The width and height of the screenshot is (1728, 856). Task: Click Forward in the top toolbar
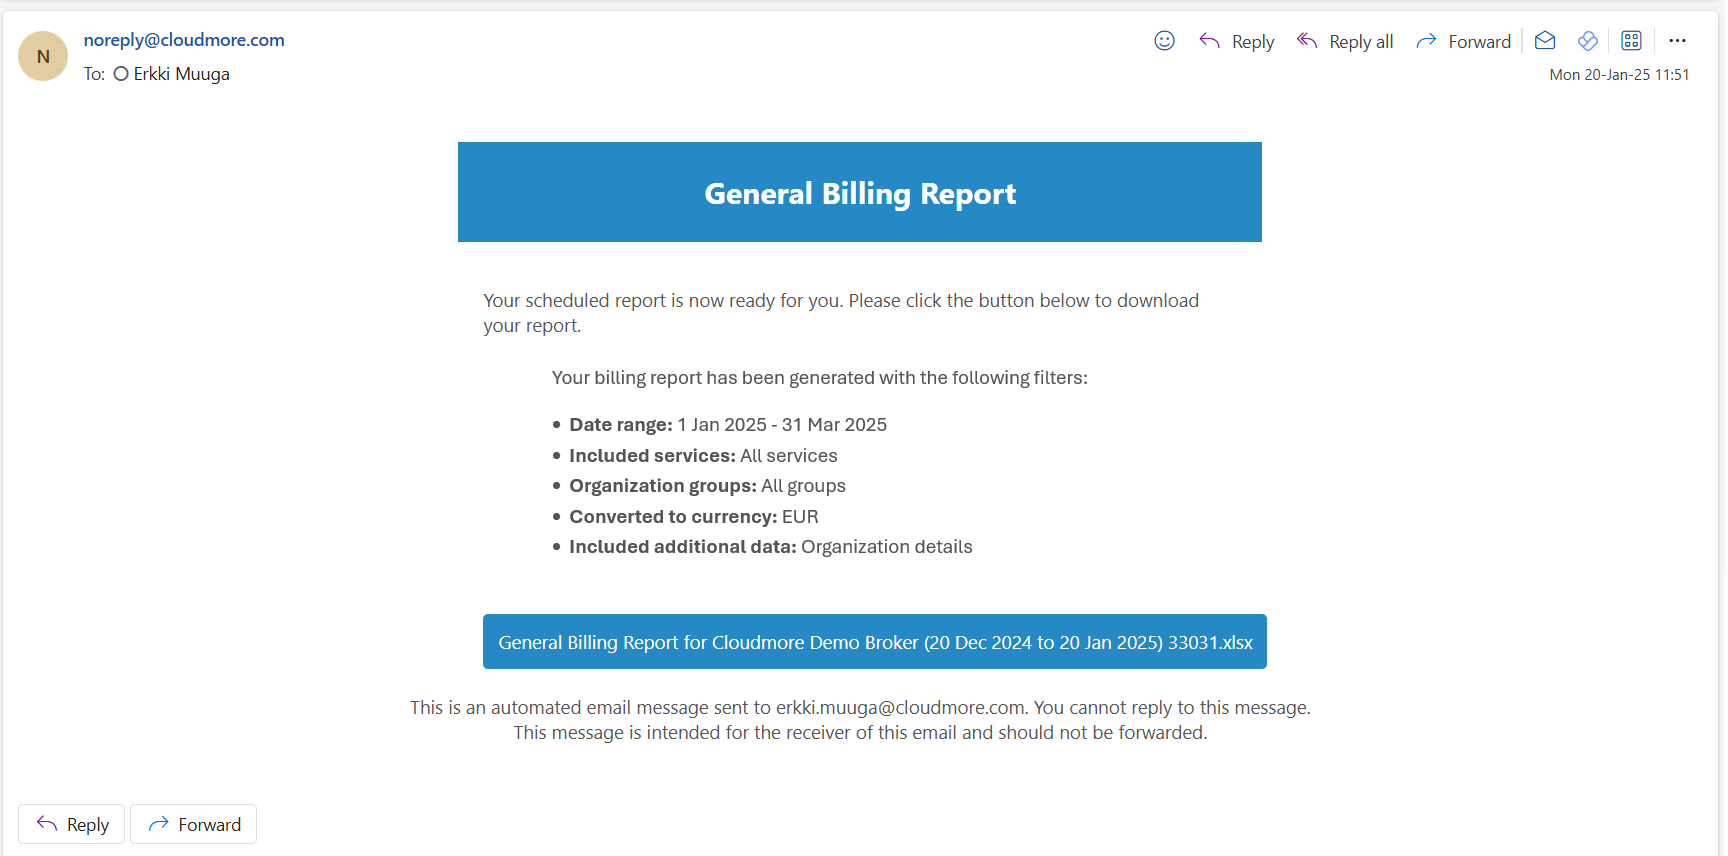click(x=1464, y=41)
